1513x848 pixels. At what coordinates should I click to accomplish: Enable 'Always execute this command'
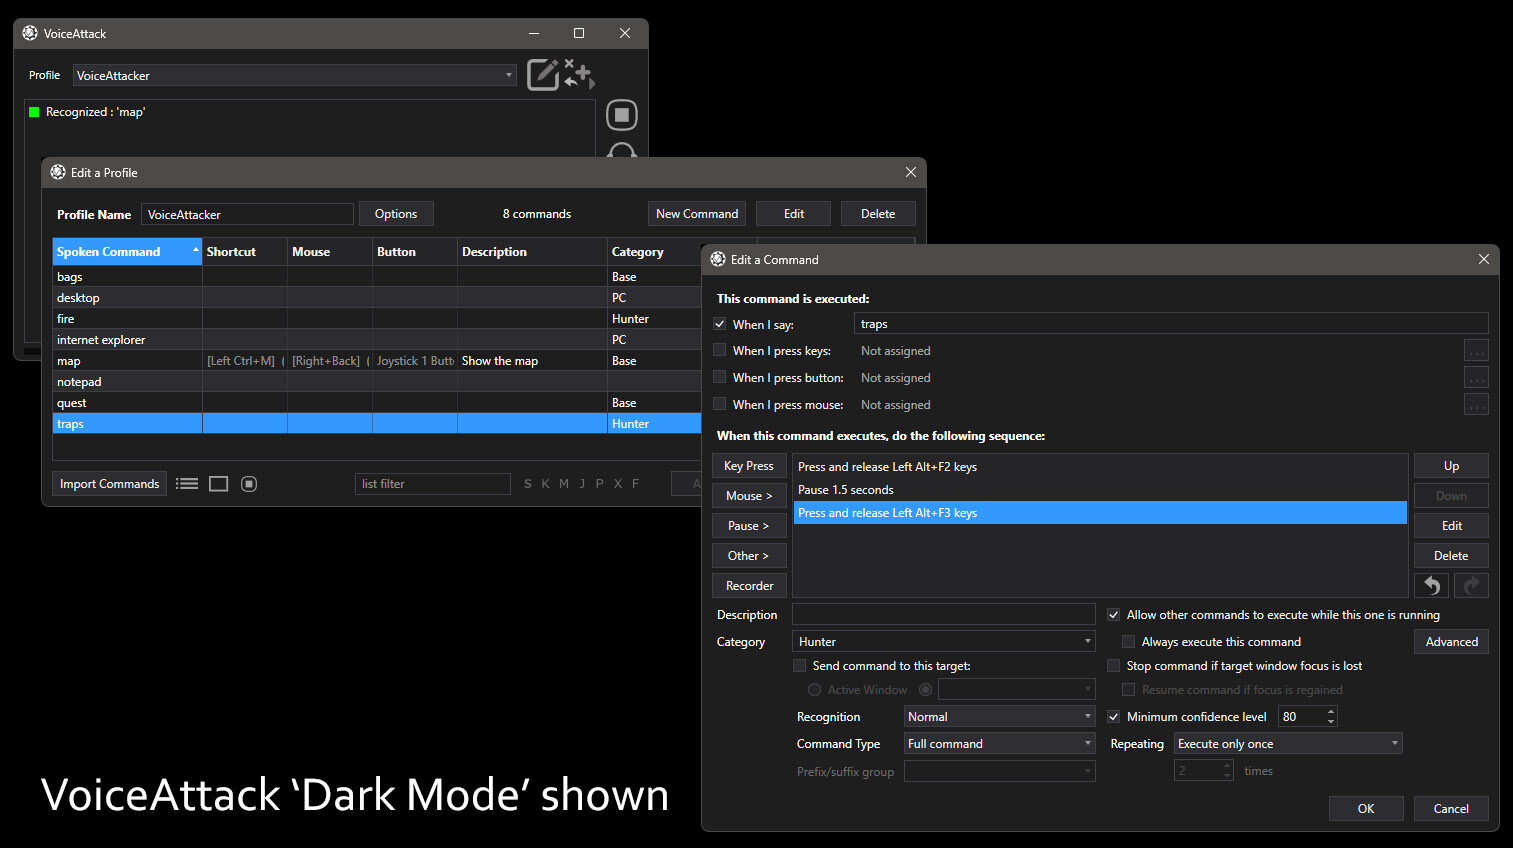(1128, 641)
